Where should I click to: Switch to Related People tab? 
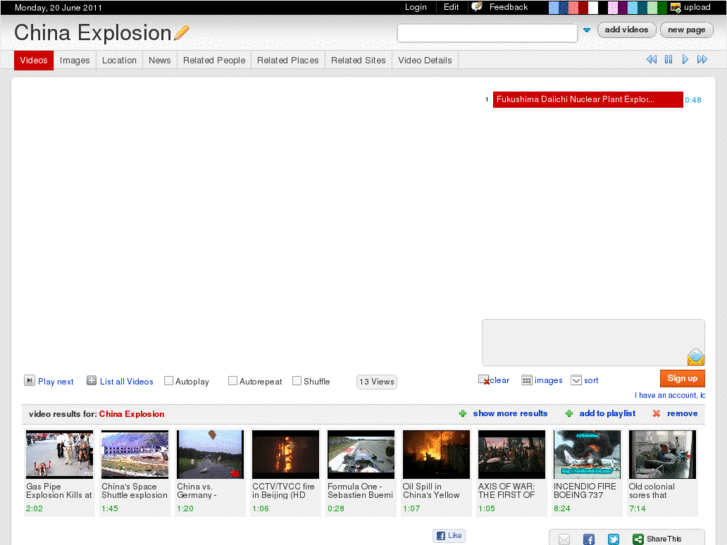[214, 60]
